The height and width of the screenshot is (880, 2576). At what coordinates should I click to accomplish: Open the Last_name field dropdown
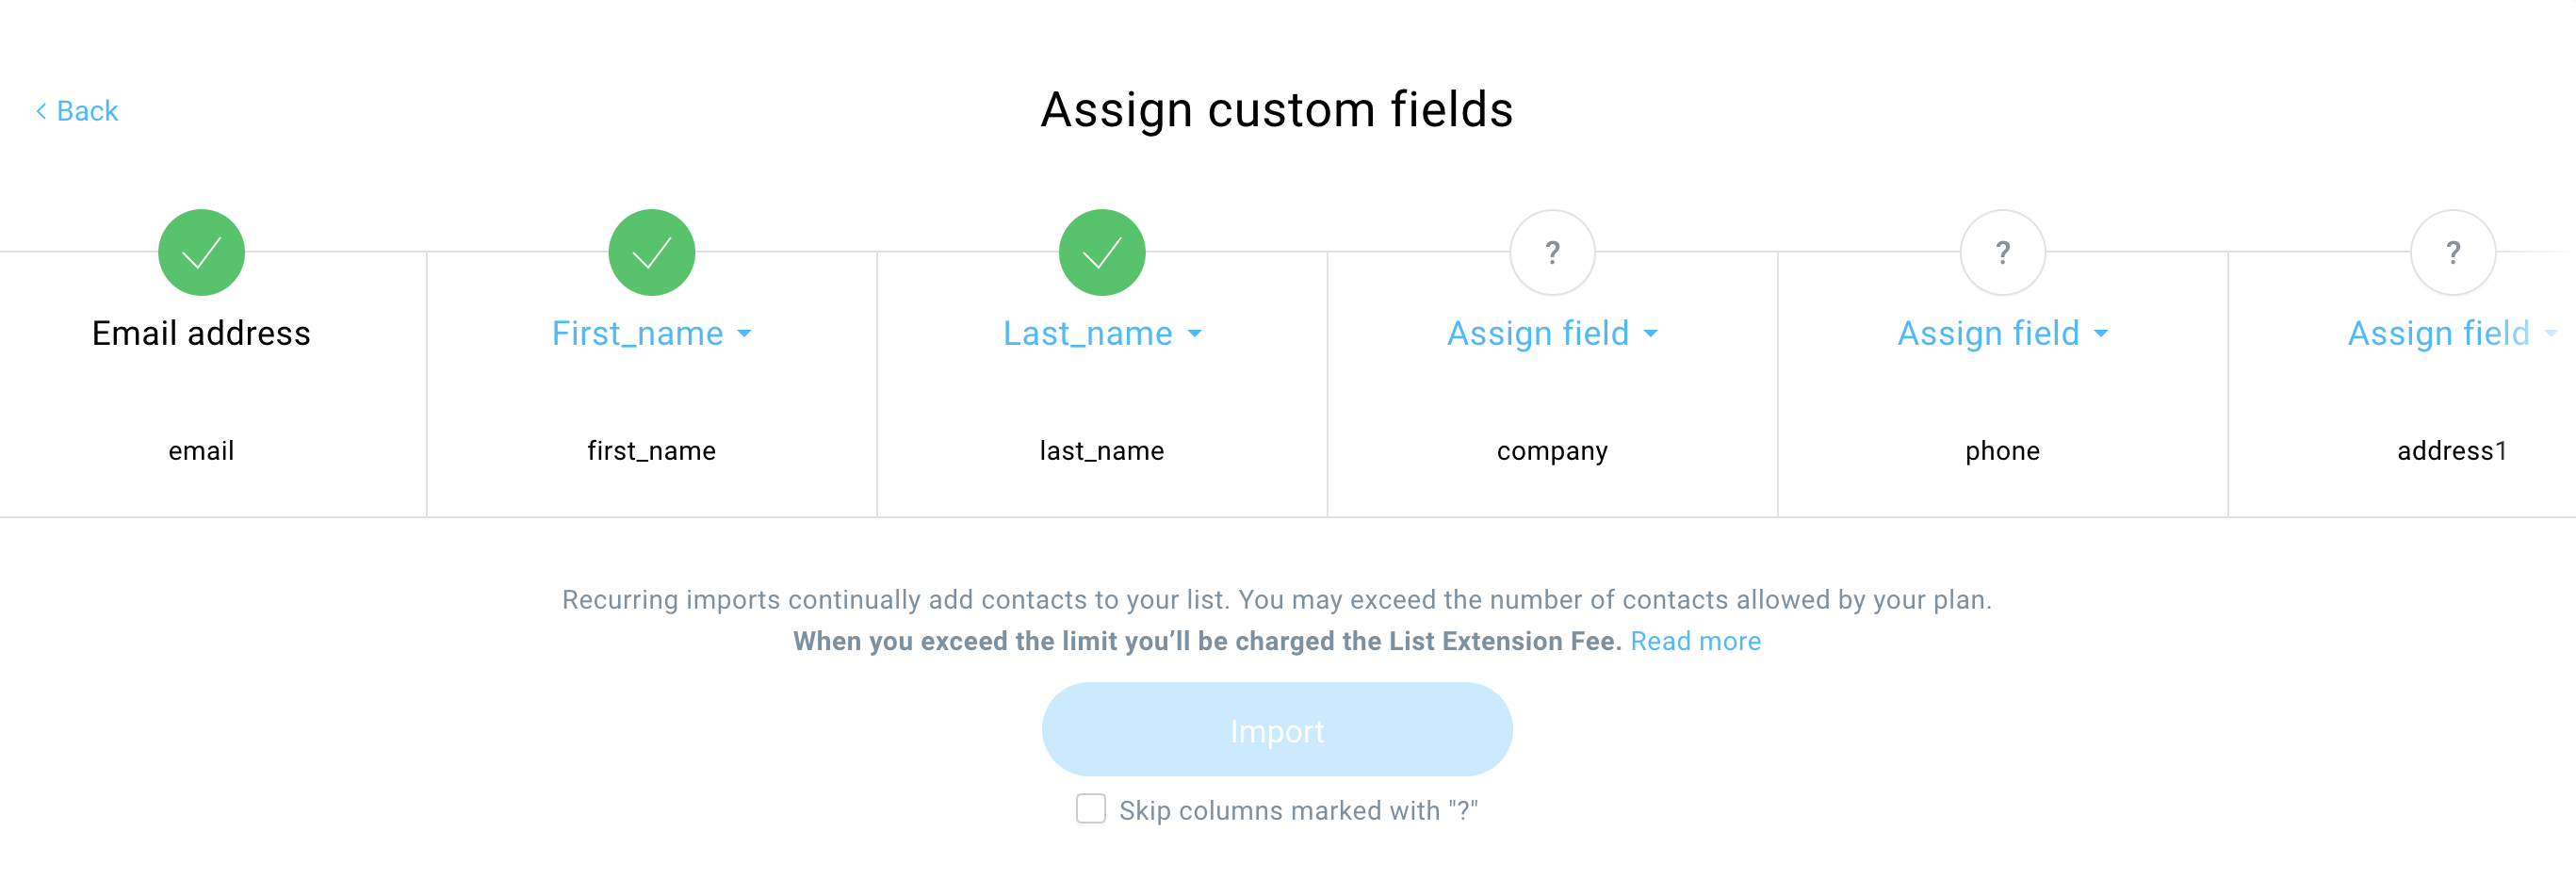(x=1102, y=333)
